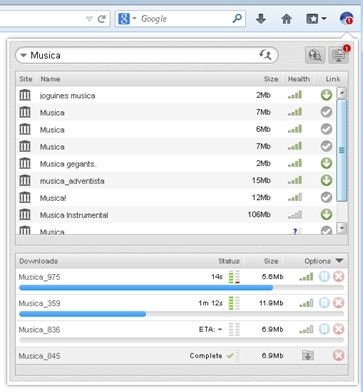The height and width of the screenshot is (392, 363).
Task: Select the Musica_975 download name
Action: (x=39, y=277)
